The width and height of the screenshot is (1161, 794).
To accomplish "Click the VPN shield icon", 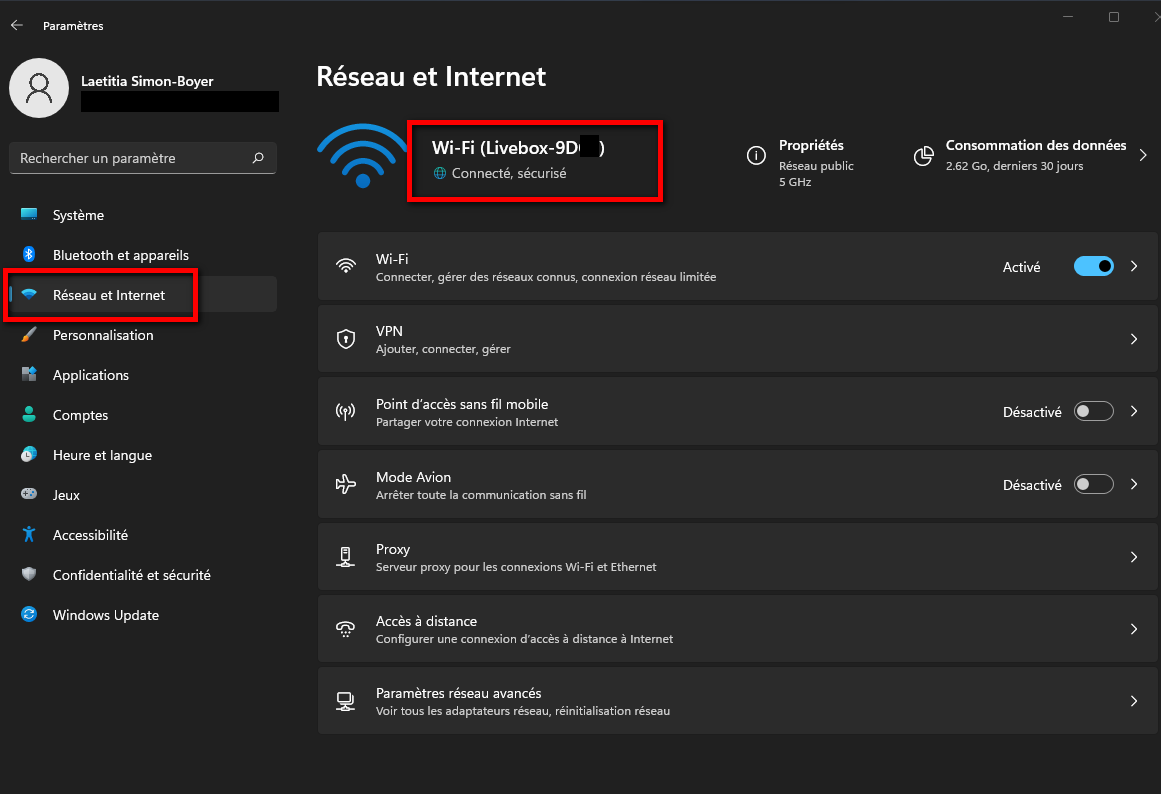I will click(346, 338).
